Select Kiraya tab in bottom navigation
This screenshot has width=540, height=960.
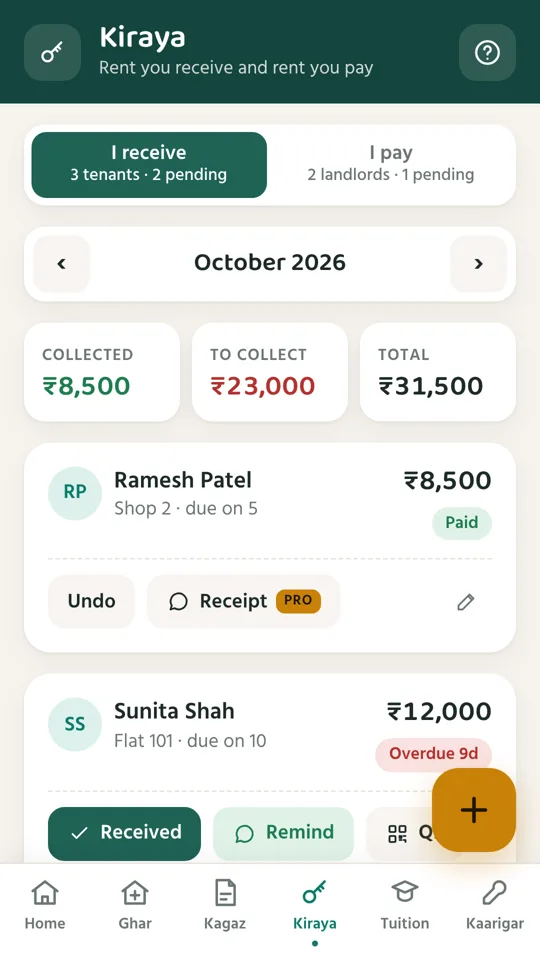coord(315,905)
